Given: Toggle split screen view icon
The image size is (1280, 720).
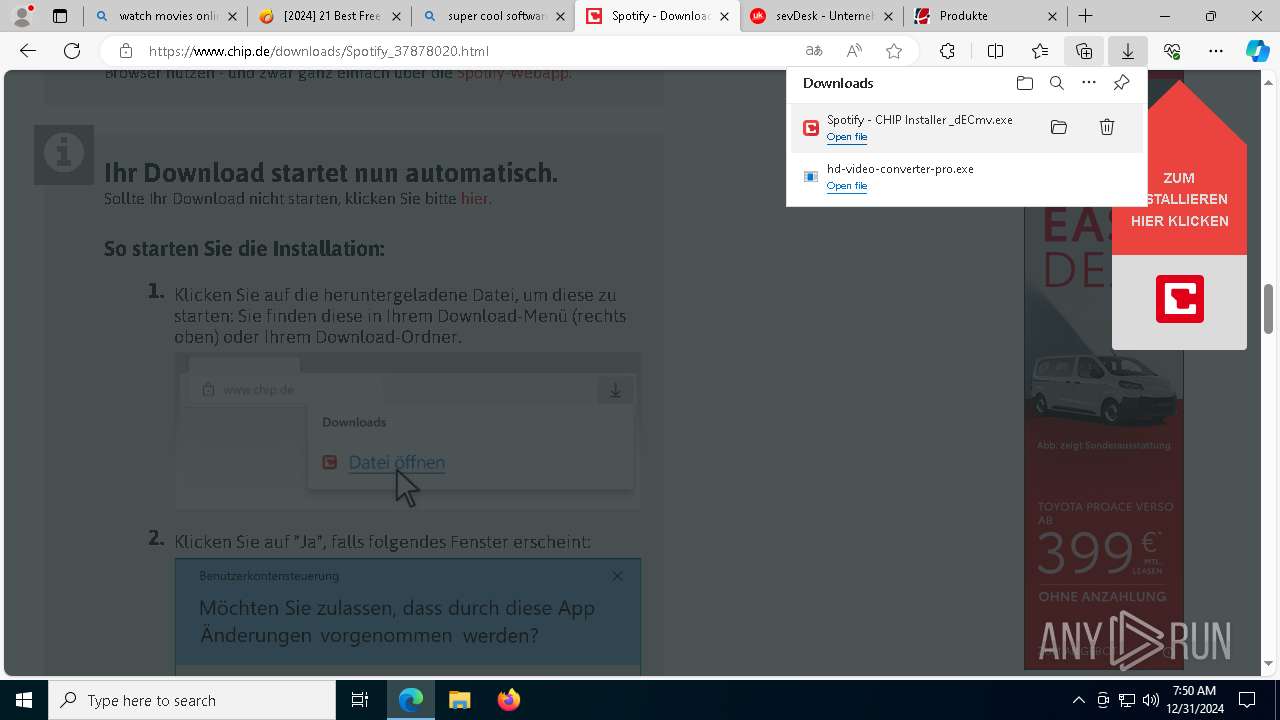Looking at the screenshot, I should tap(995, 51).
